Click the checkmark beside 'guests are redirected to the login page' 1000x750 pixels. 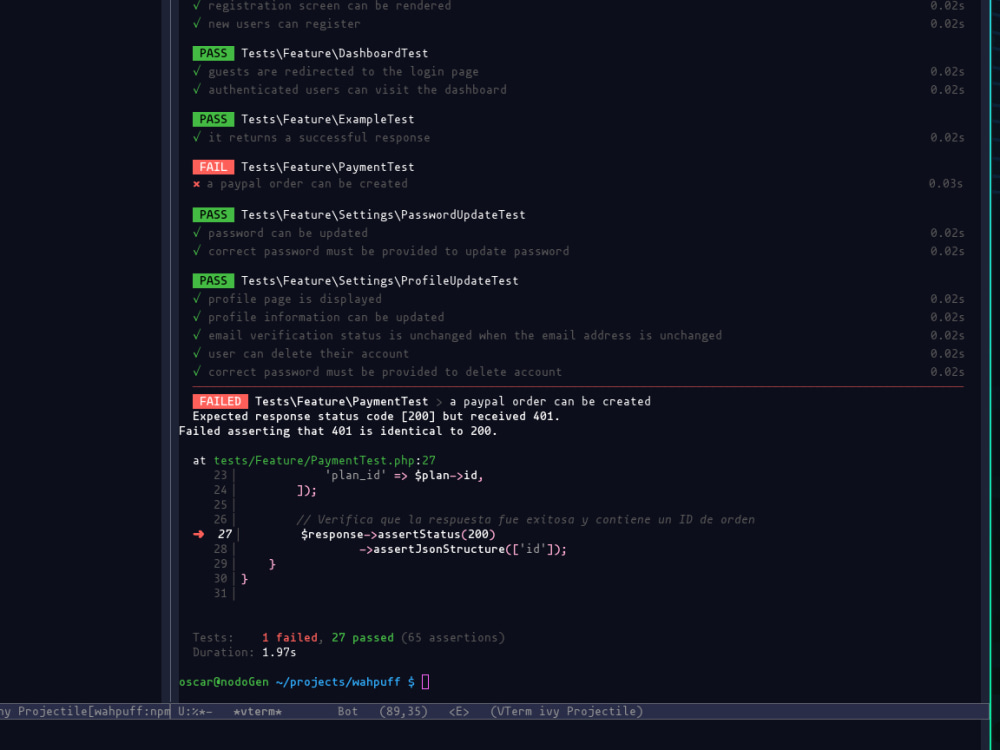click(x=197, y=71)
